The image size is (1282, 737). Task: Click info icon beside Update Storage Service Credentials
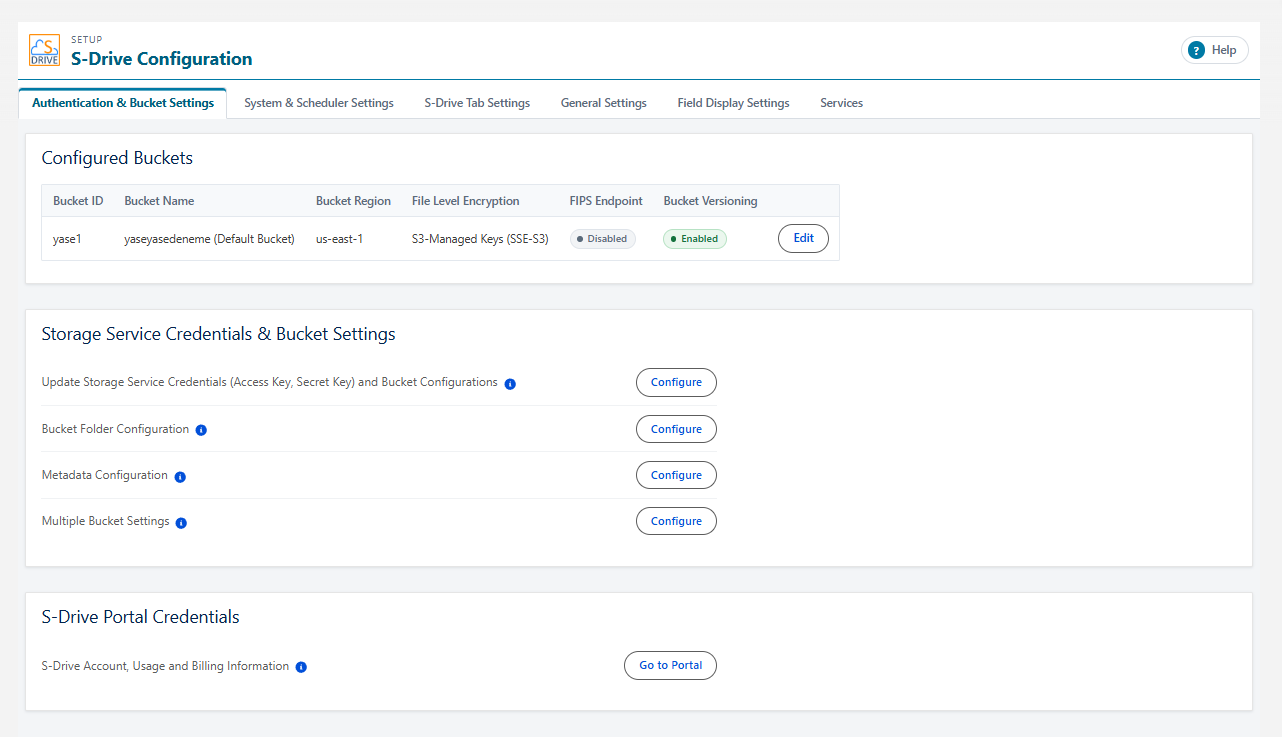(x=510, y=384)
